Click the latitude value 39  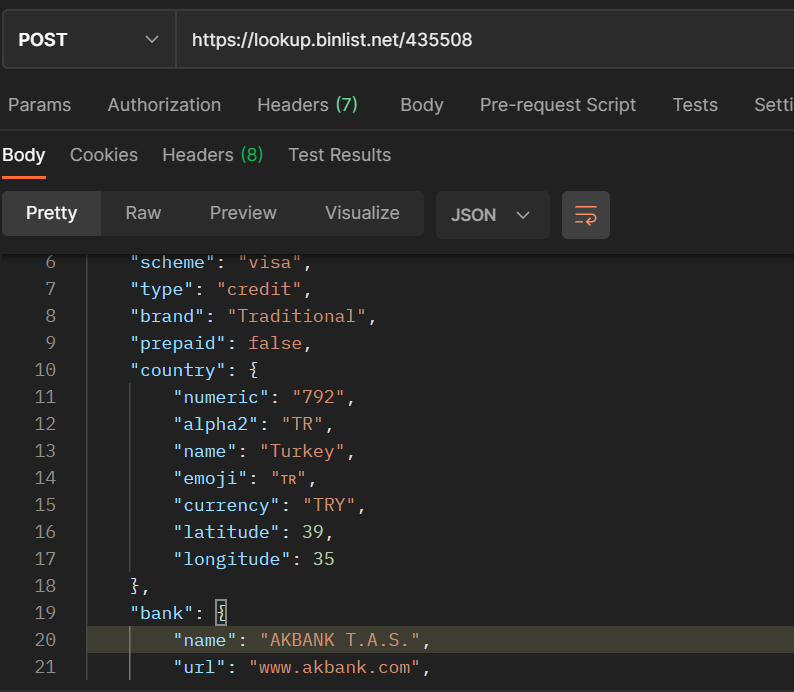(x=313, y=532)
